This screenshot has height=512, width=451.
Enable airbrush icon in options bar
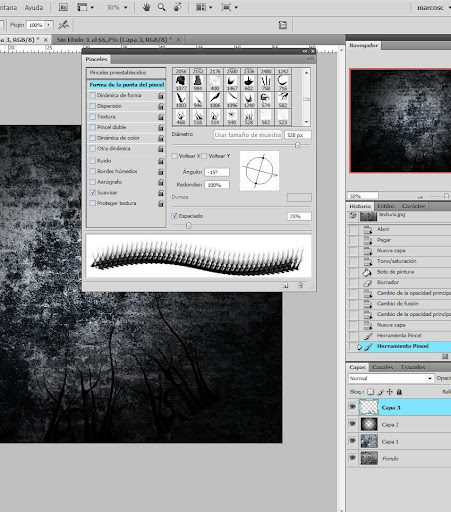point(63,25)
